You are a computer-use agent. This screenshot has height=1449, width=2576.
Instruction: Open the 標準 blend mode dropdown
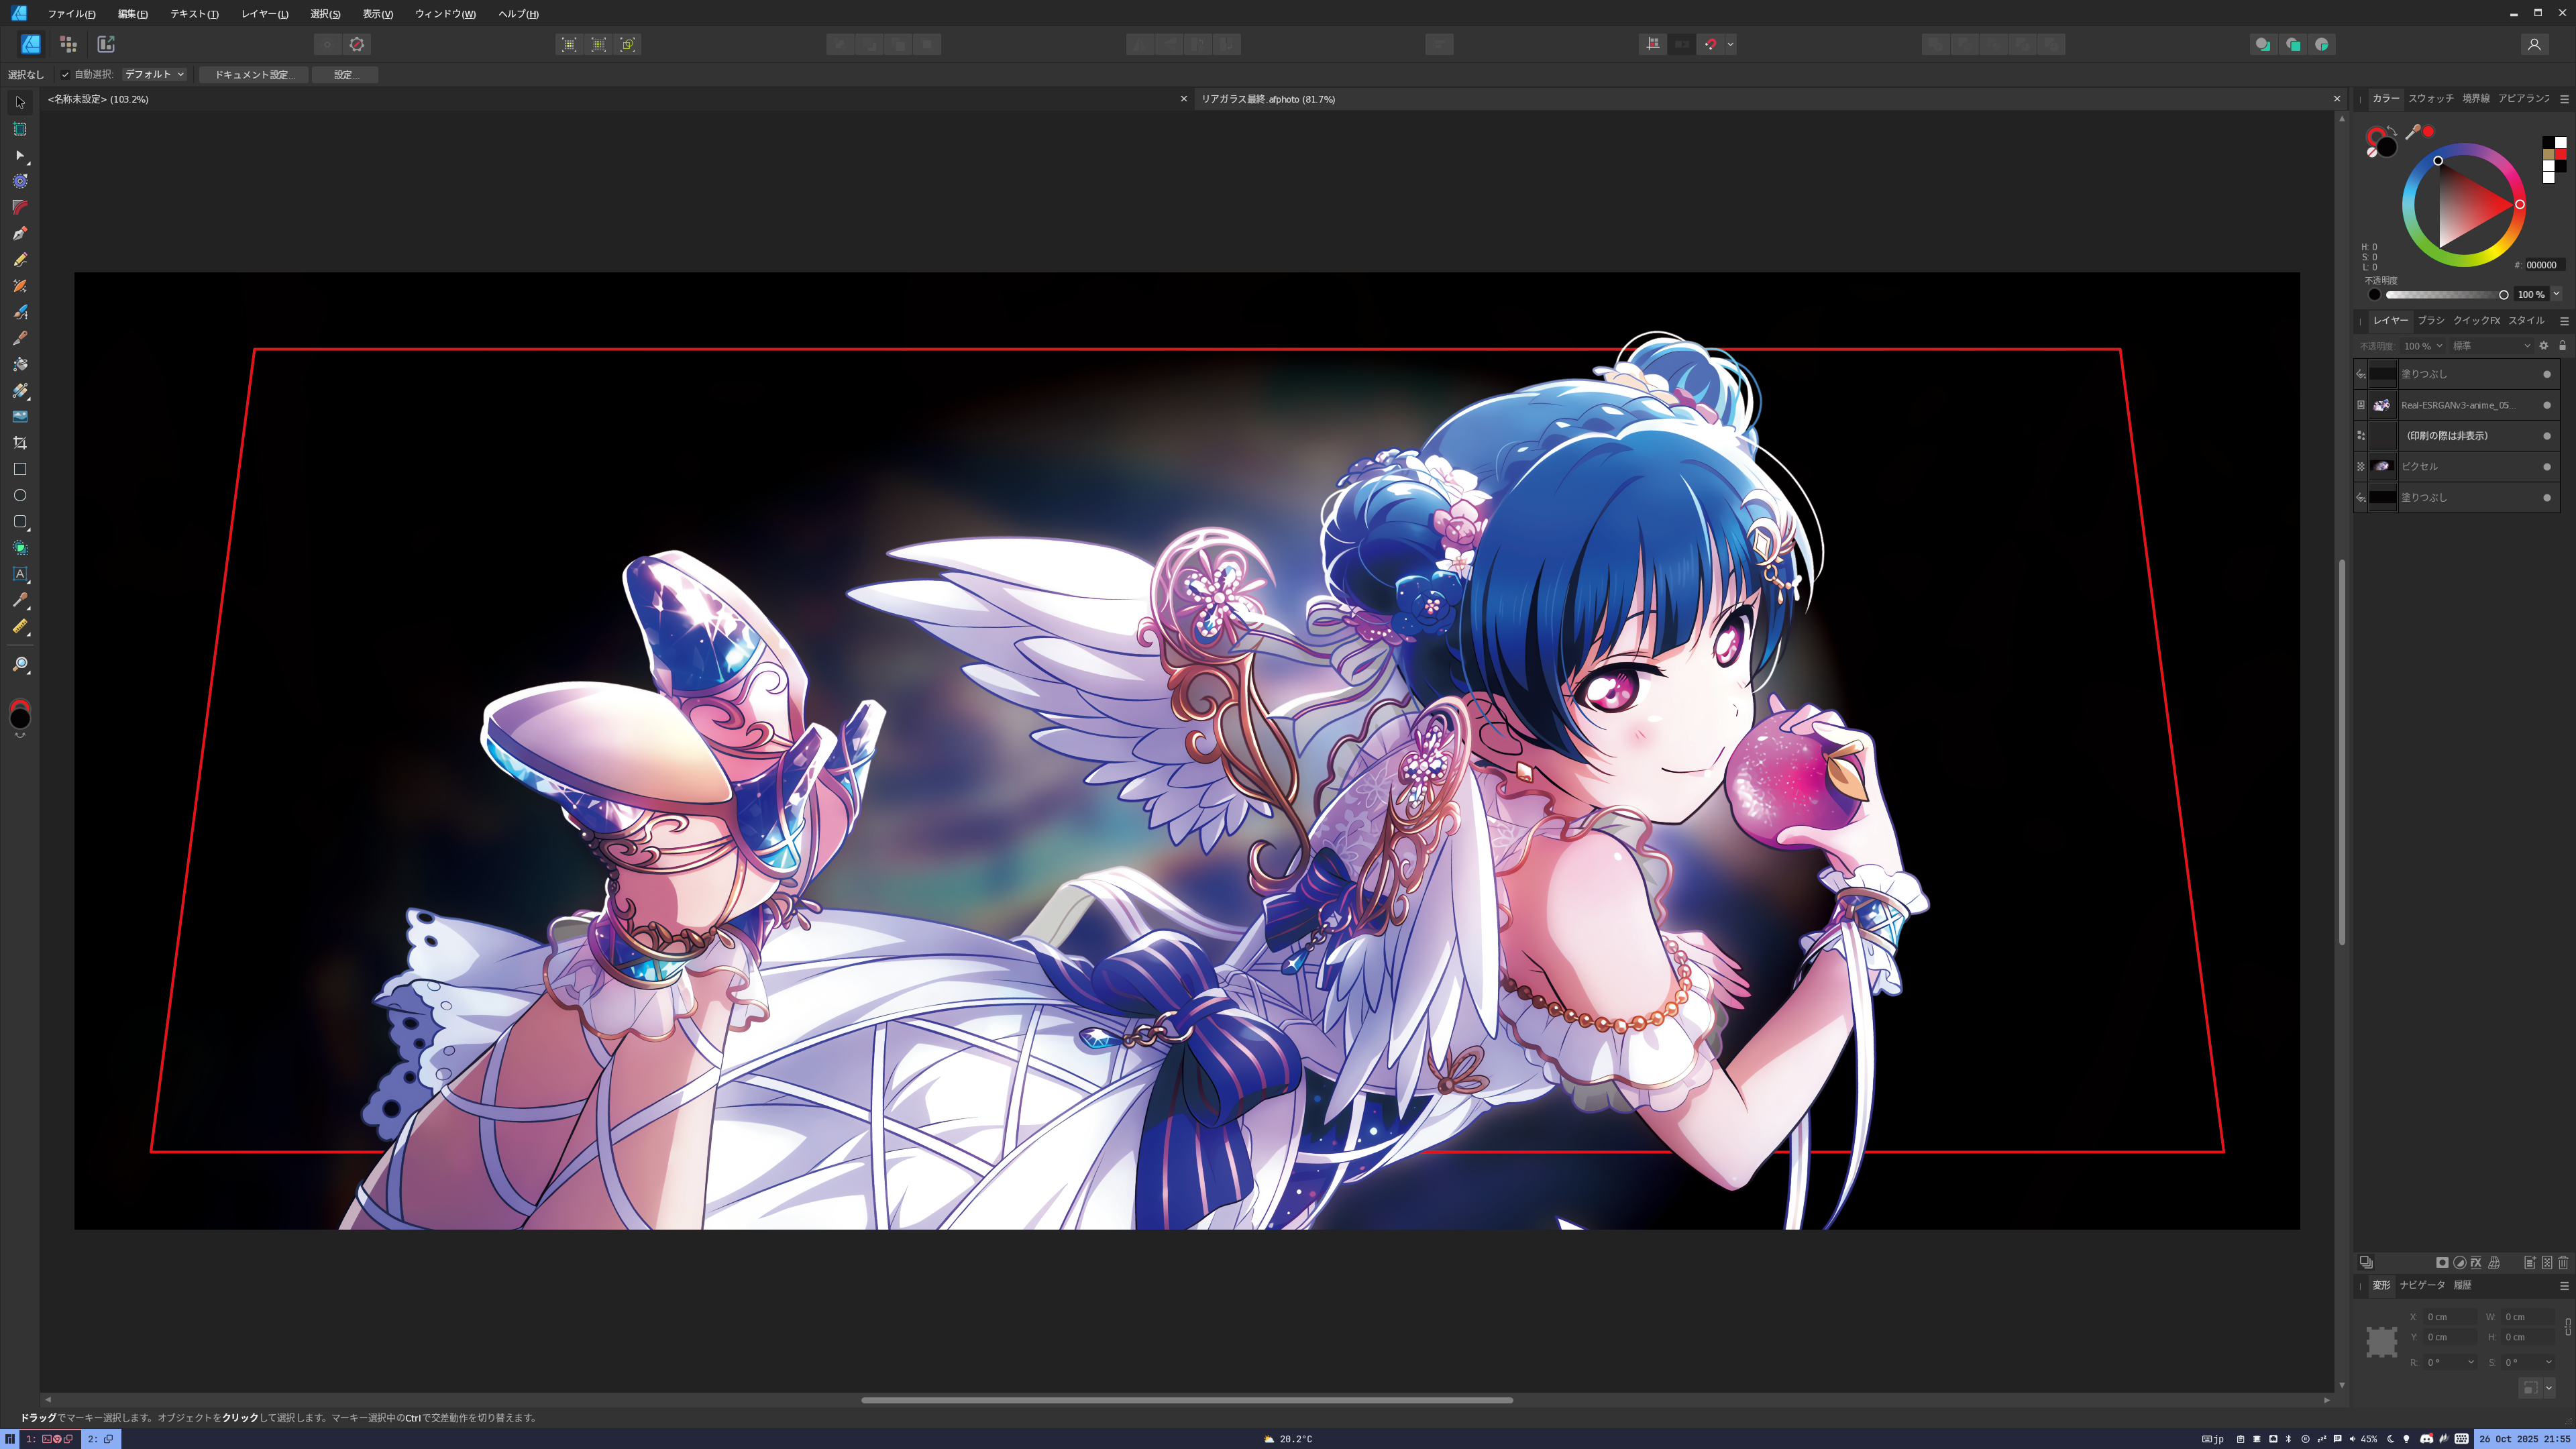coord(2490,346)
